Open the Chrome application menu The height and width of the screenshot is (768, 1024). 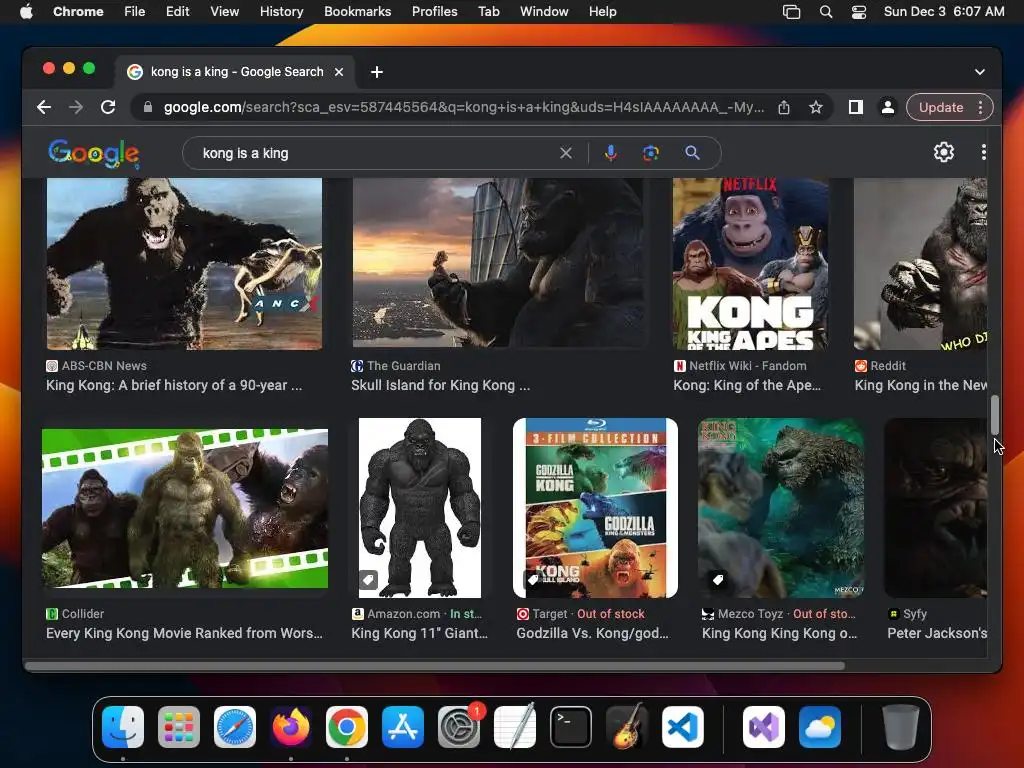(78, 12)
